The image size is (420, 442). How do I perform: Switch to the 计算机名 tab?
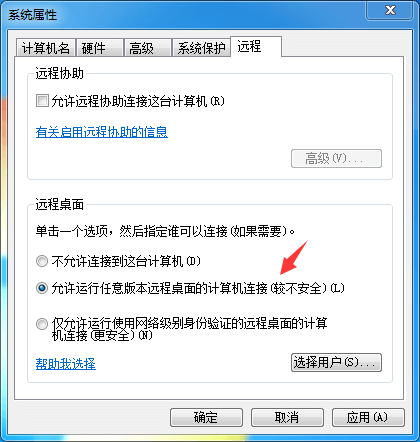point(46,48)
